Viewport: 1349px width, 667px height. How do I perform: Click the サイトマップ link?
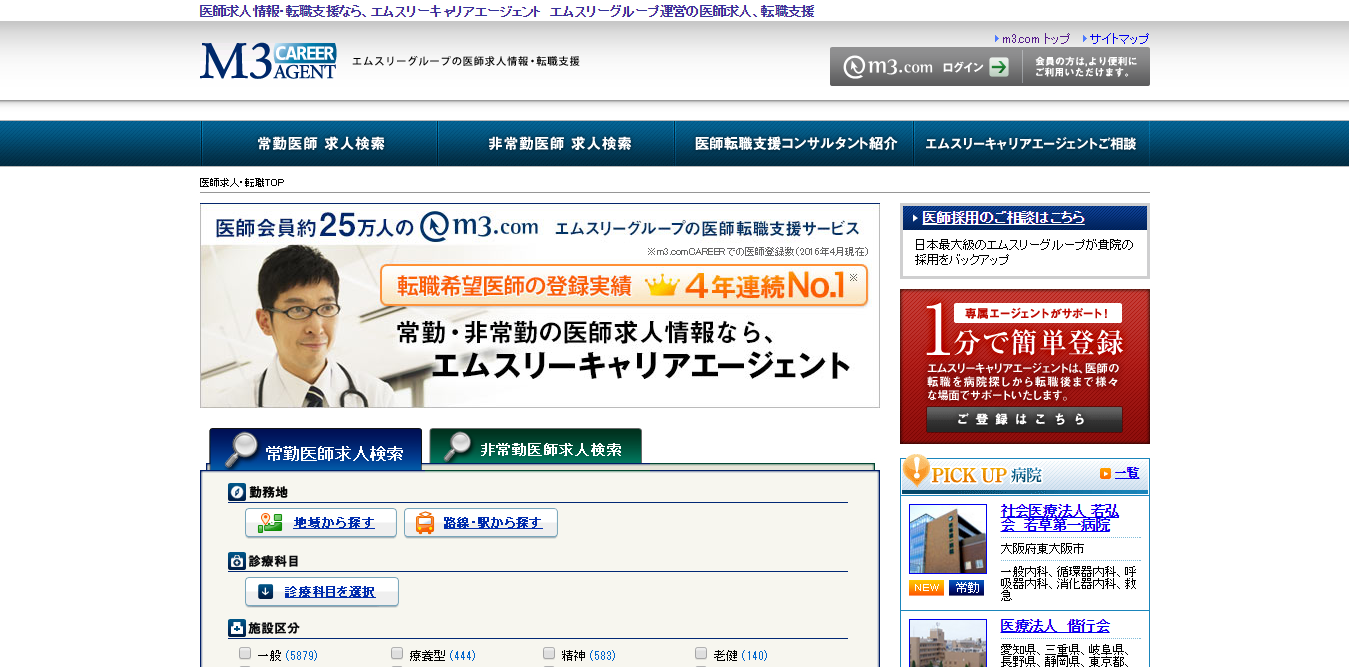(x=1119, y=39)
